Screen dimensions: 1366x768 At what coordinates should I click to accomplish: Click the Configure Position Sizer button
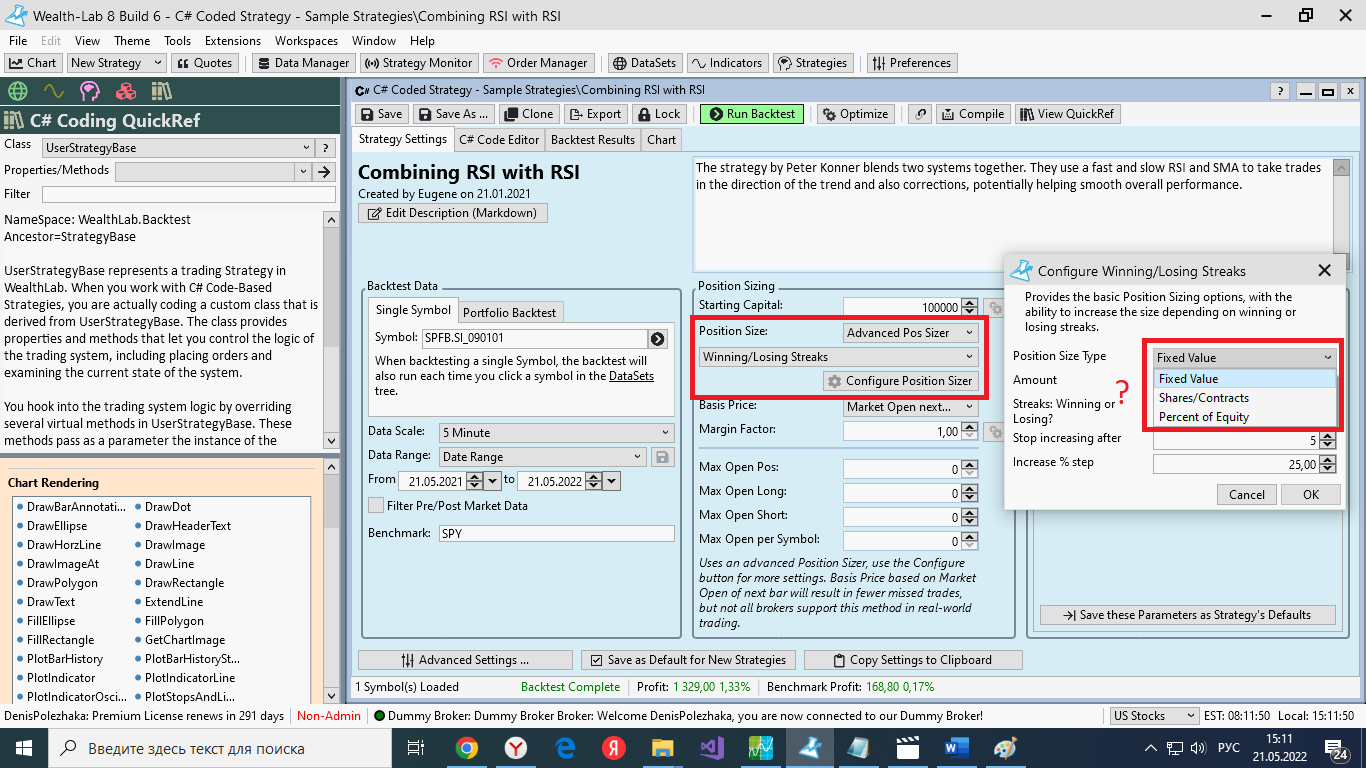click(900, 381)
